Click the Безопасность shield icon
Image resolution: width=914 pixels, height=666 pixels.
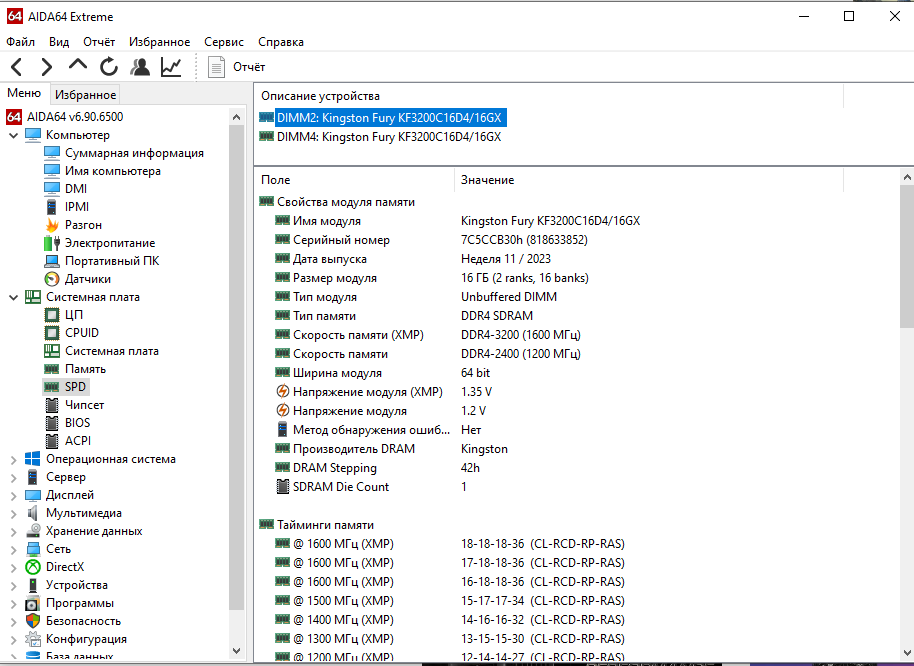pos(33,621)
